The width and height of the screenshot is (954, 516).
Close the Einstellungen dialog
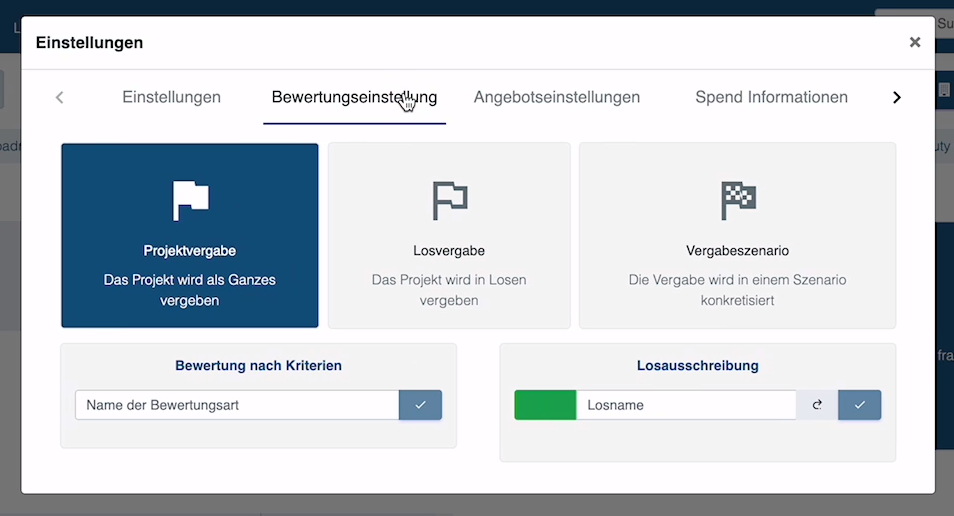[x=914, y=42]
